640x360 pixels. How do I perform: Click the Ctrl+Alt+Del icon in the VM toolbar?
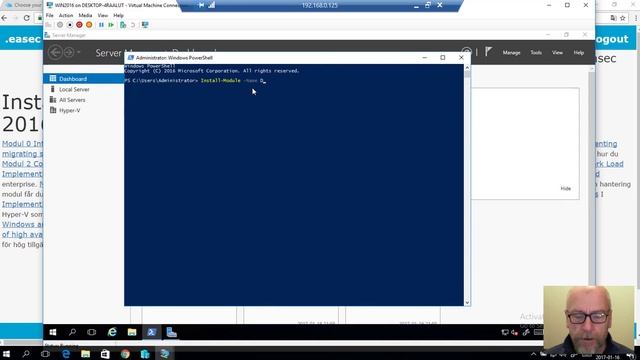coord(49,25)
